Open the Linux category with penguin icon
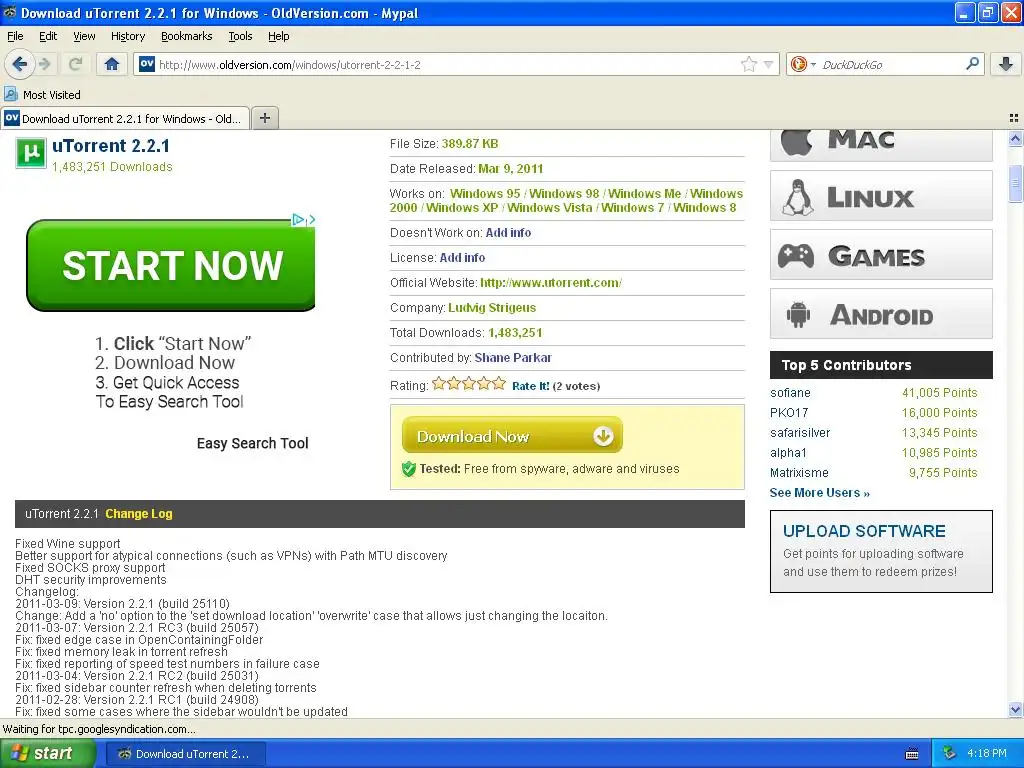This screenshot has width=1024, height=768. click(x=881, y=196)
